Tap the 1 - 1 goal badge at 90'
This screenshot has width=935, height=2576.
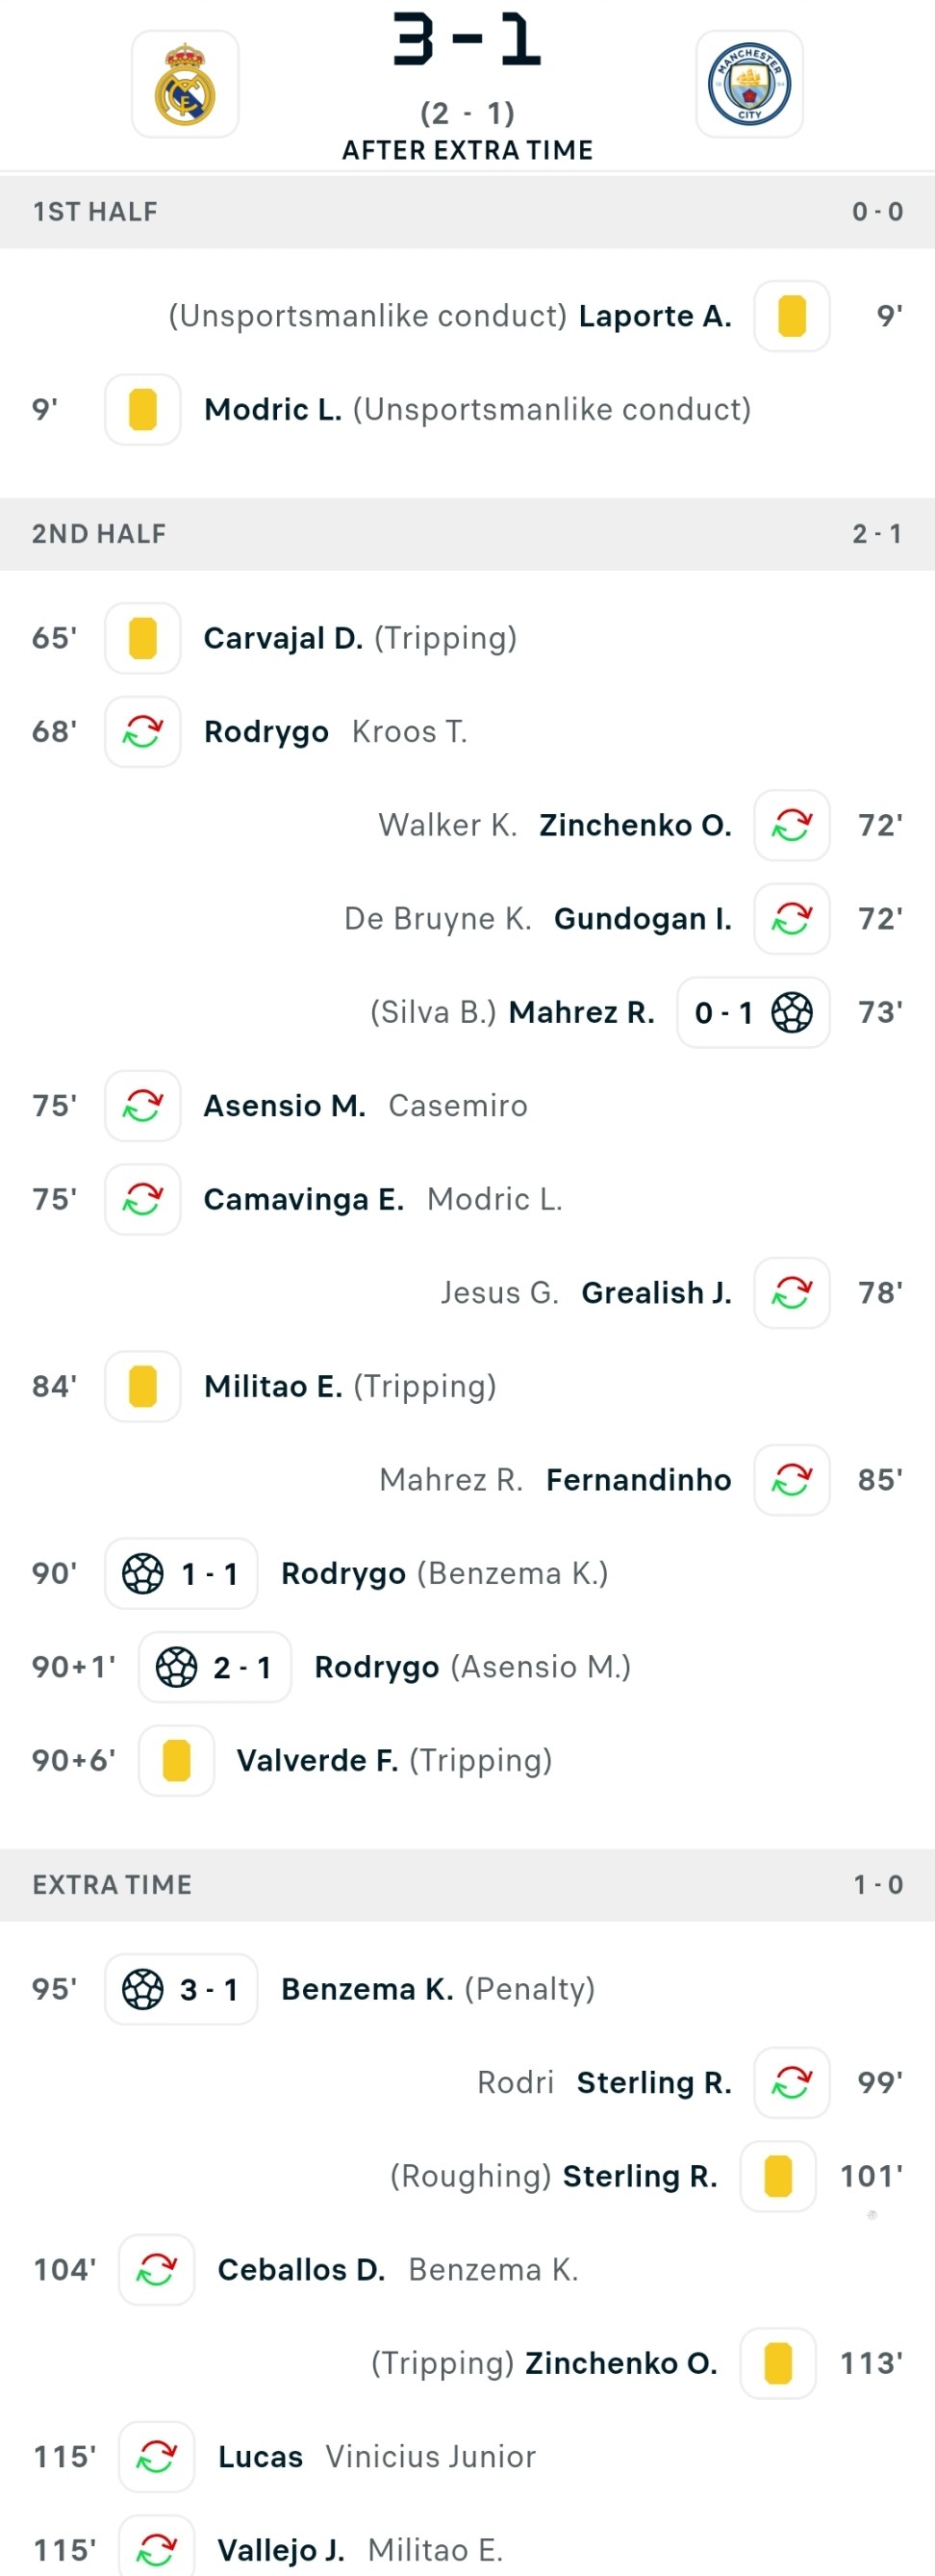click(181, 1574)
